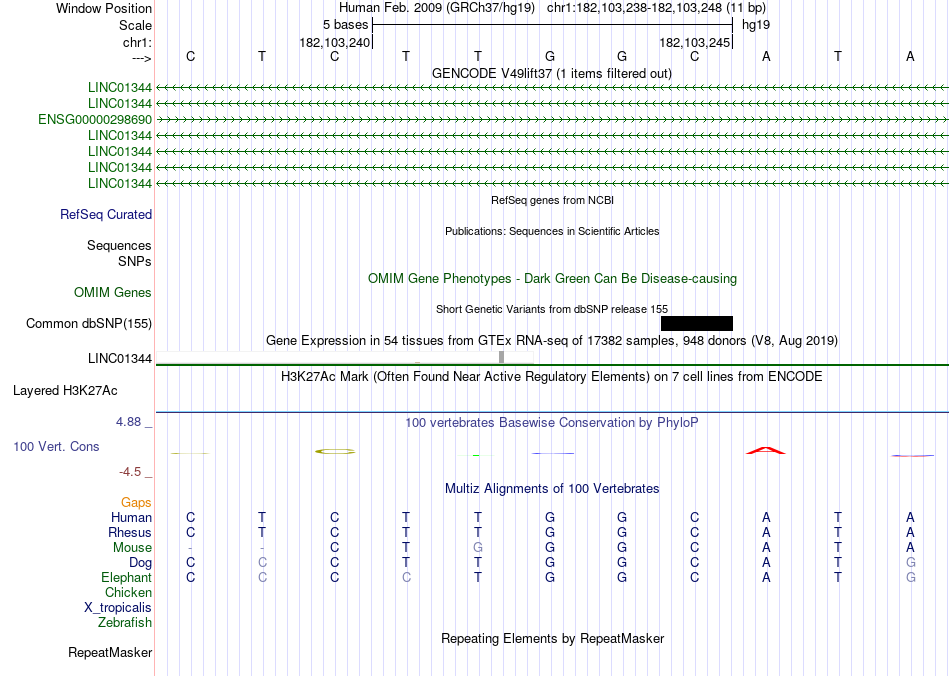Screen dimensions: 950x676
Task: Click the OMIM Genes track label
Action: 113,293
